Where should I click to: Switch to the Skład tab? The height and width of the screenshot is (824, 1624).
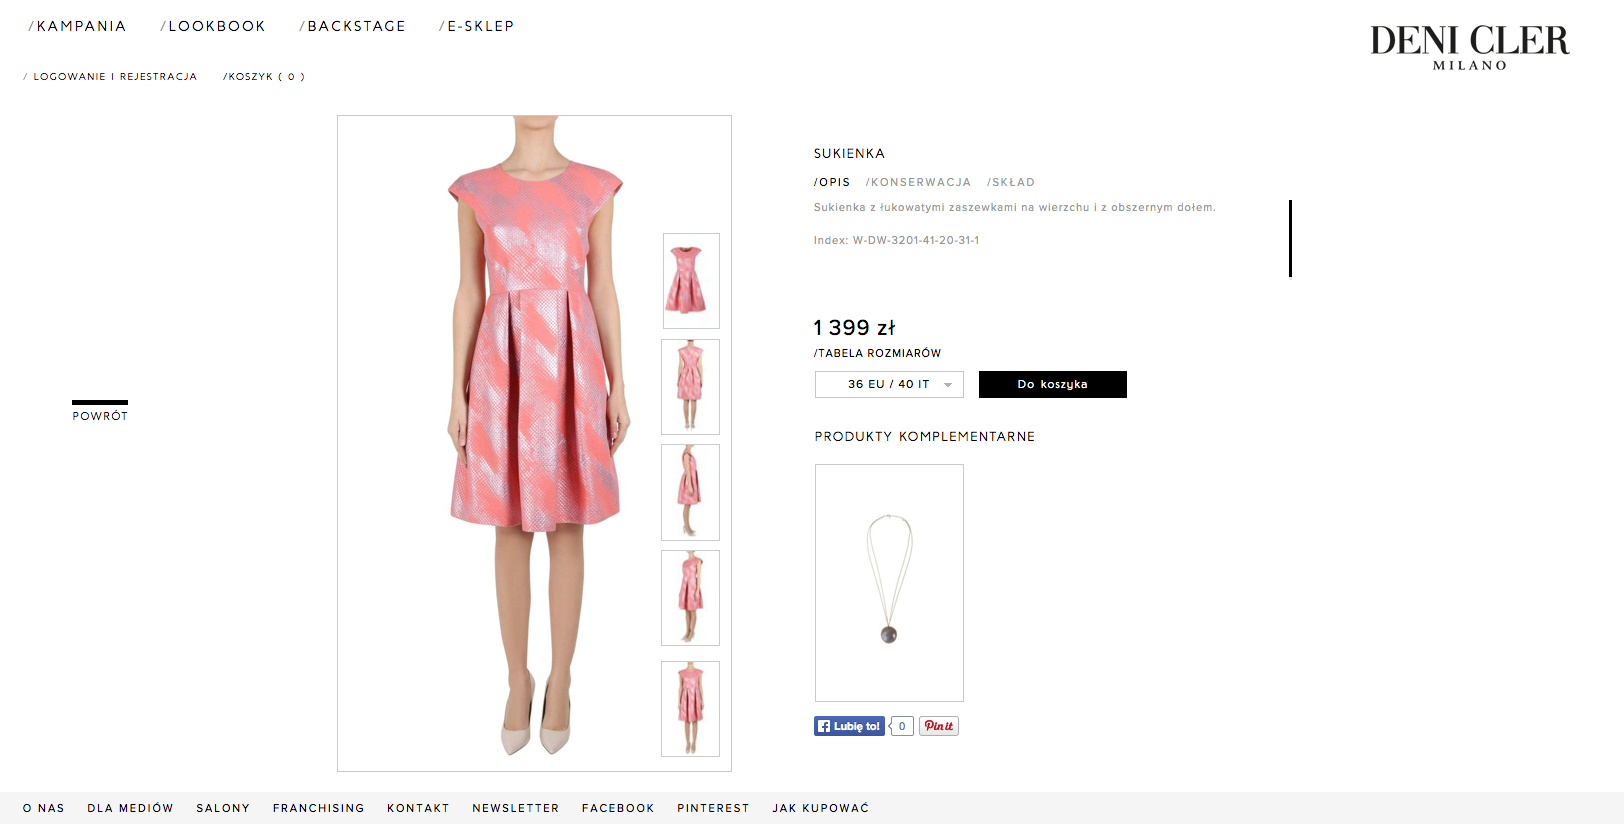[x=1011, y=182]
